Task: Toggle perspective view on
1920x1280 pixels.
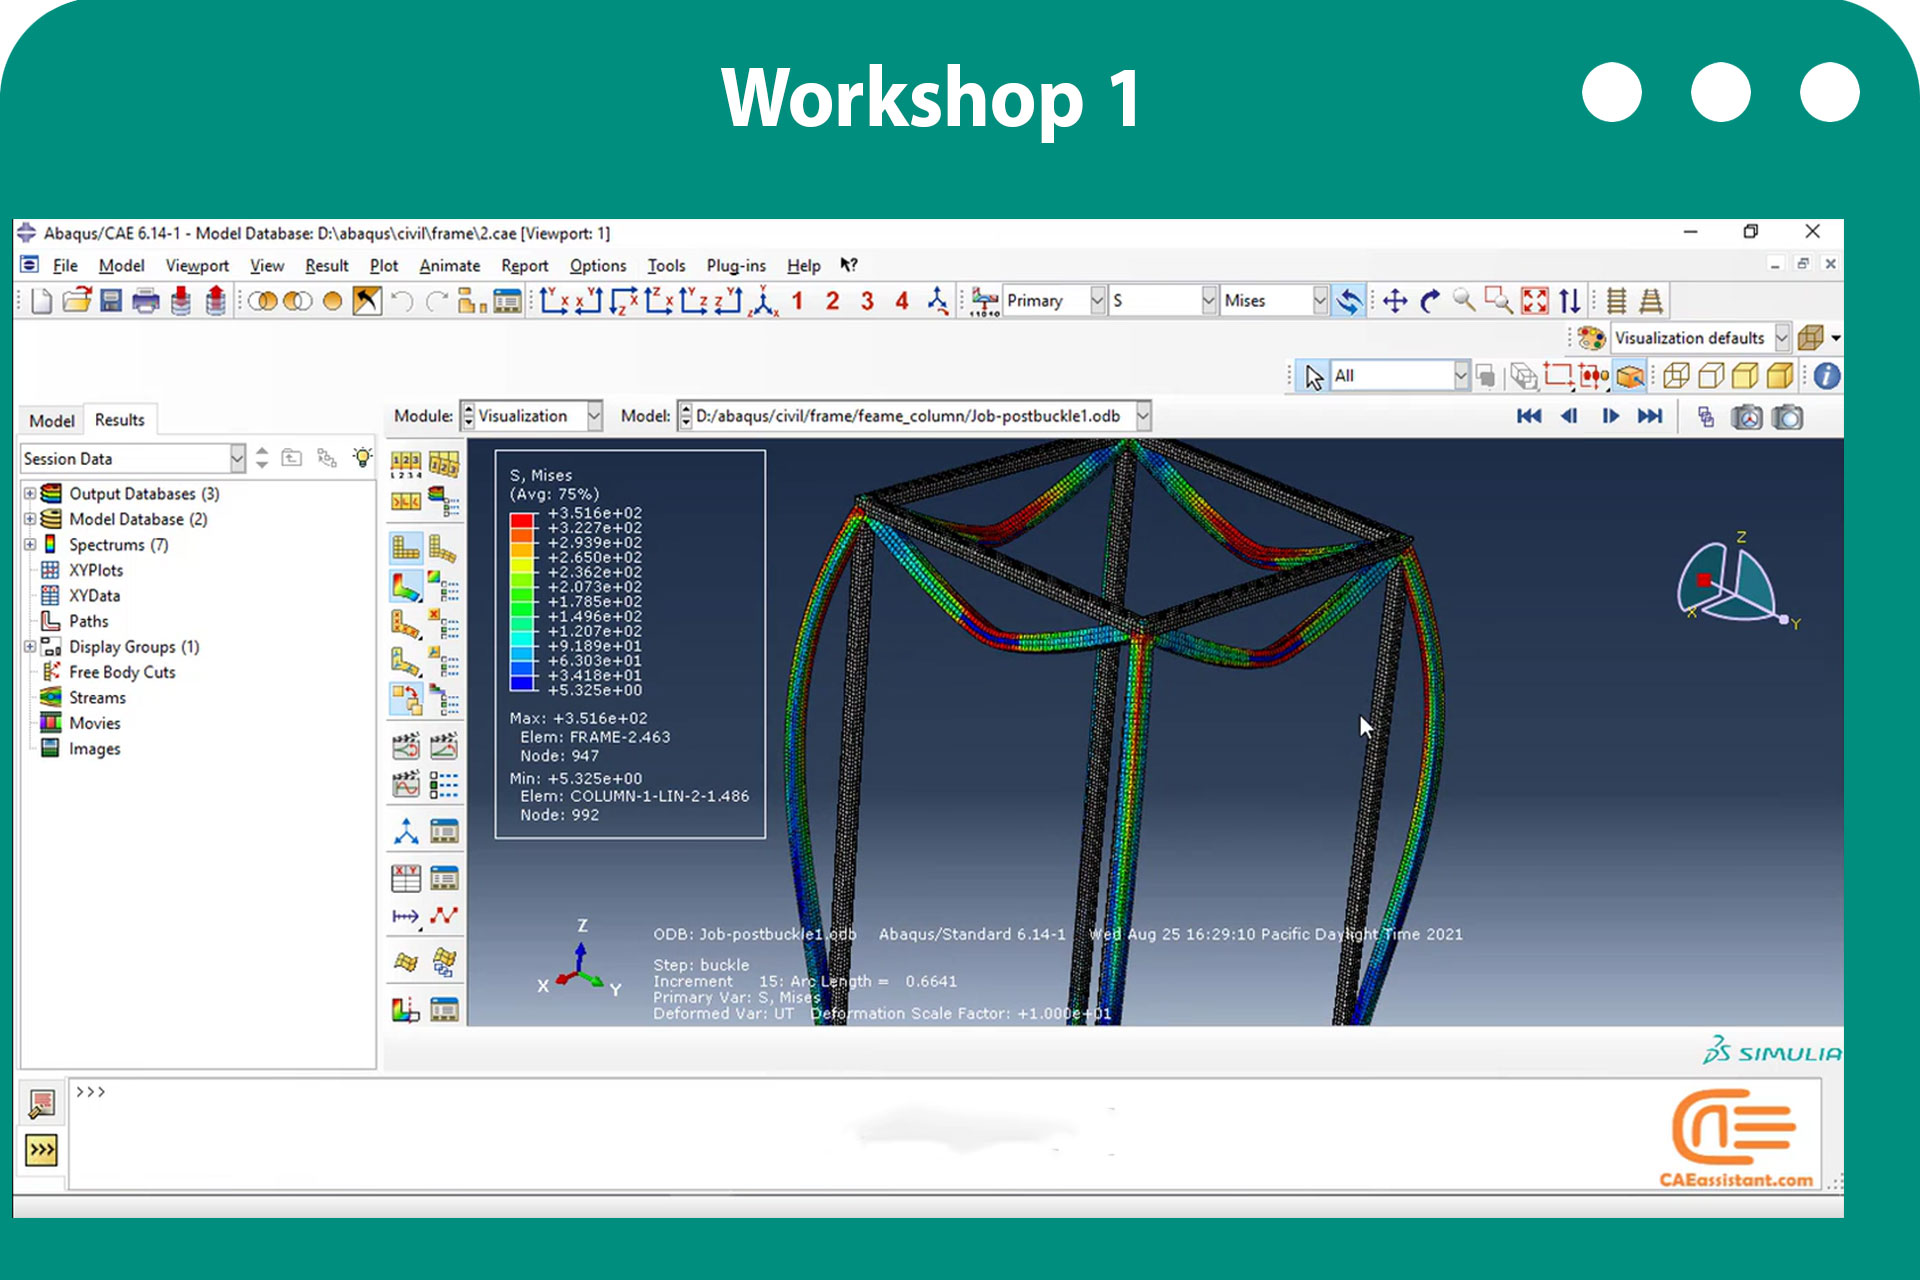Action: (x=1651, y=301)
